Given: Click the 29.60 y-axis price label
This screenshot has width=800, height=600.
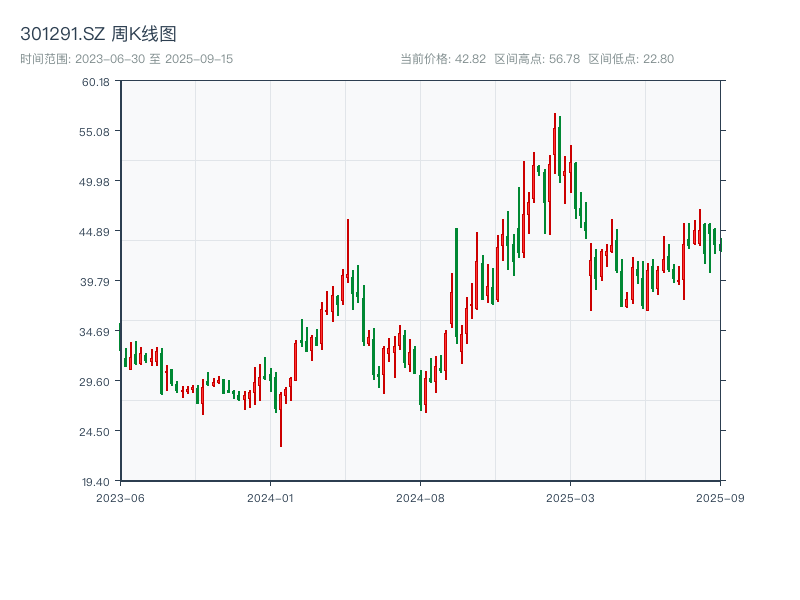Looking at the screenshot, I should coord(96,382).
